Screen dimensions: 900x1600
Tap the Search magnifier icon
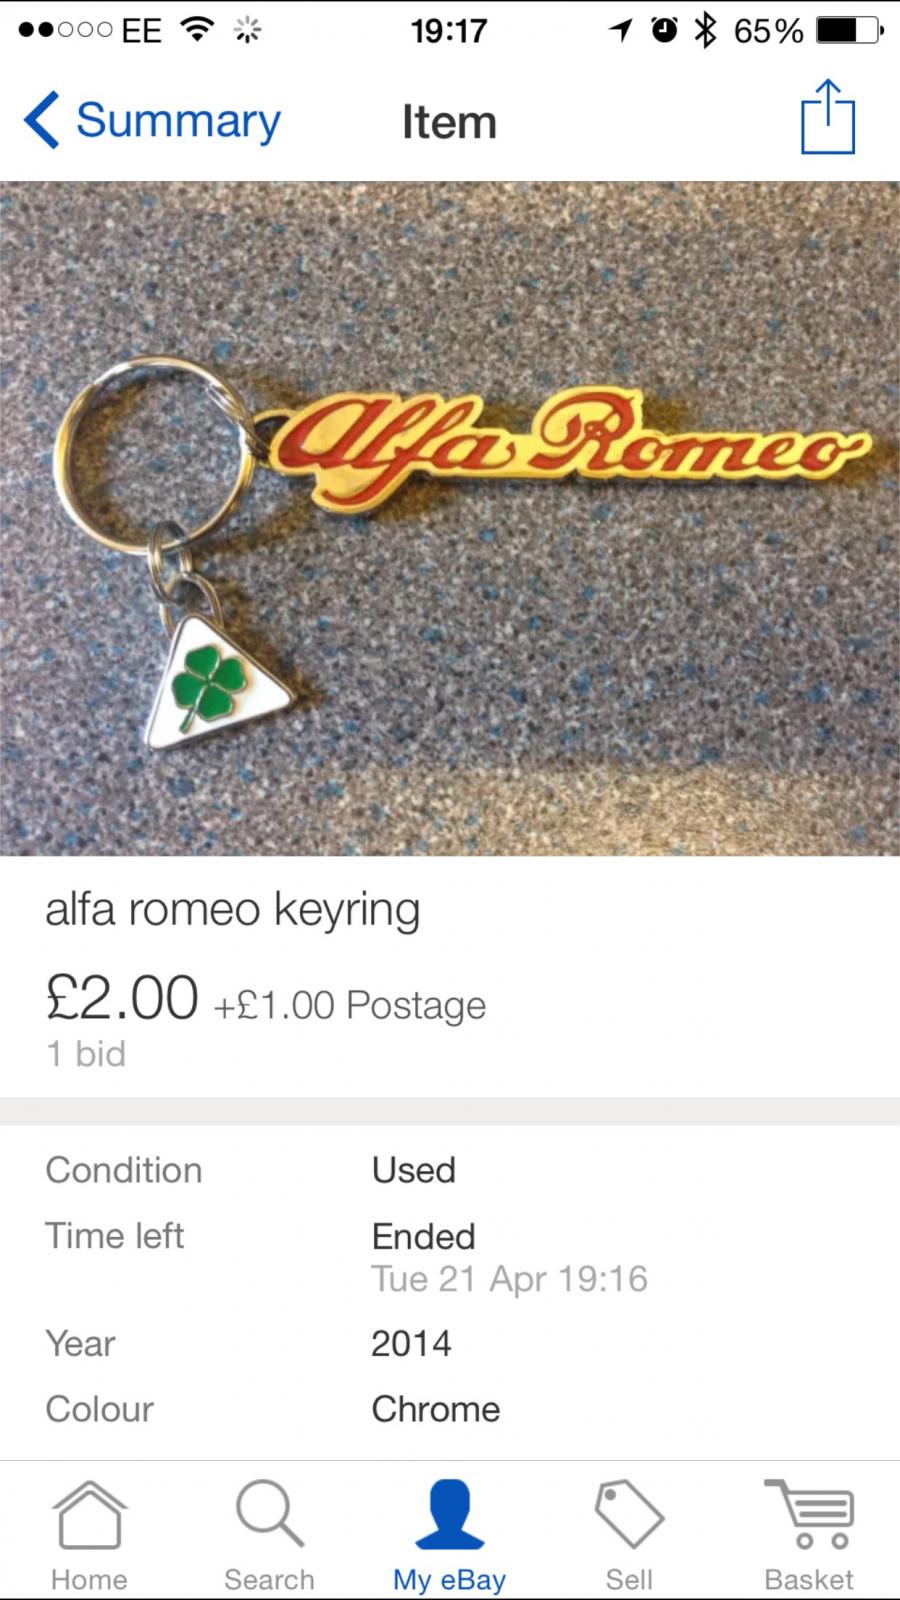click(x=269, y=1514)
